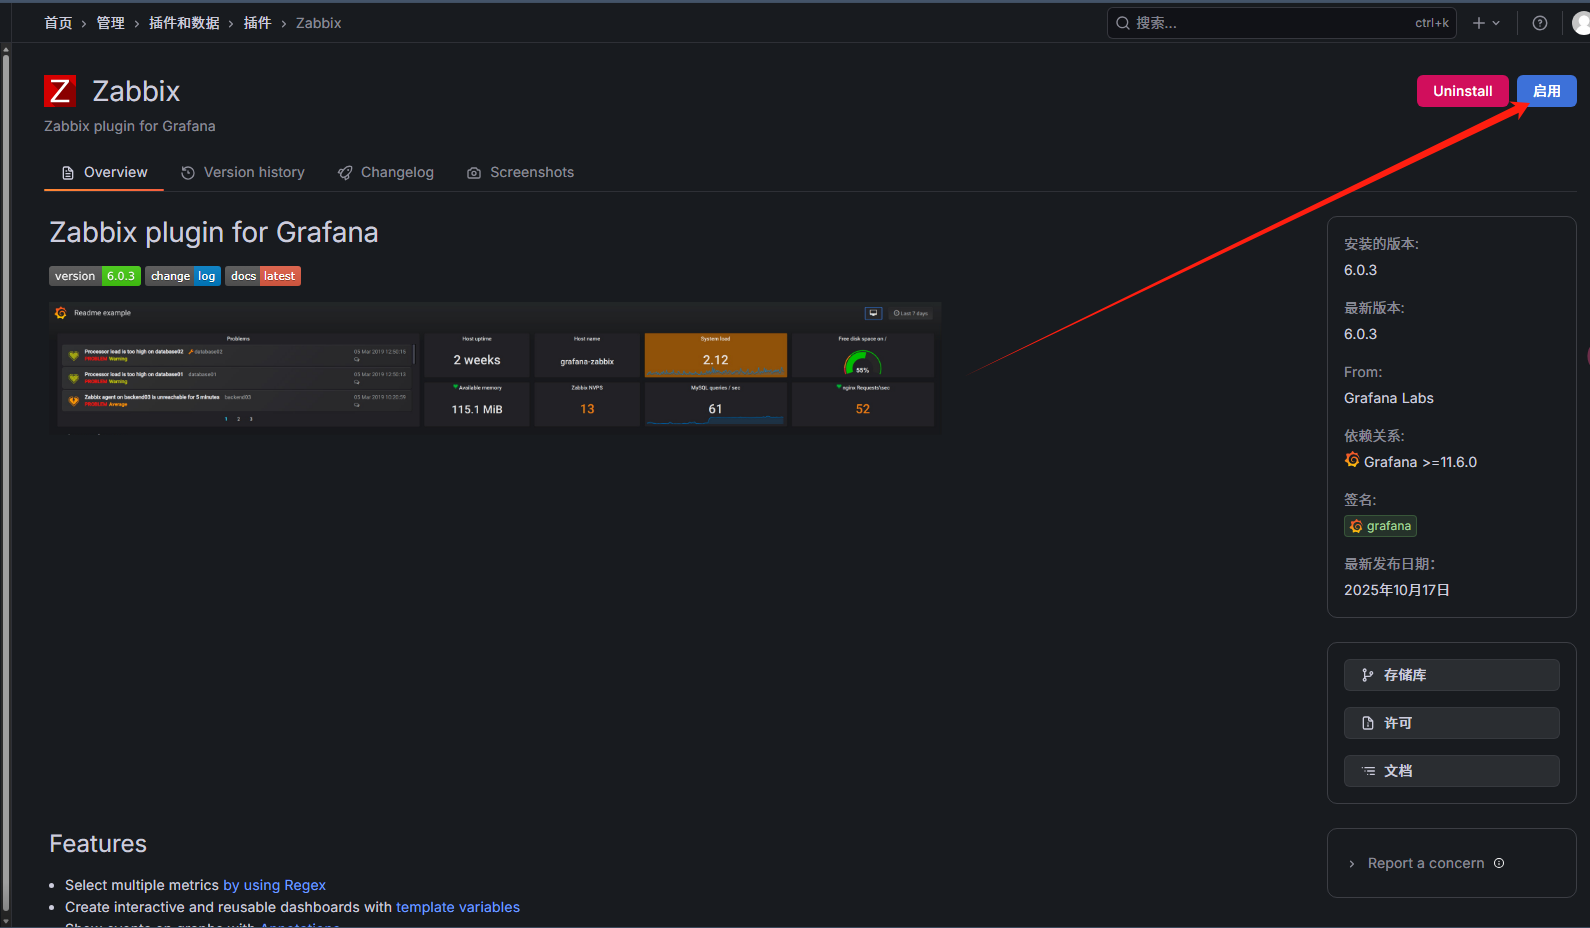Click the Grafana dependency logo icon
The image size is (1590, 928).
(x=1352, y=460)
